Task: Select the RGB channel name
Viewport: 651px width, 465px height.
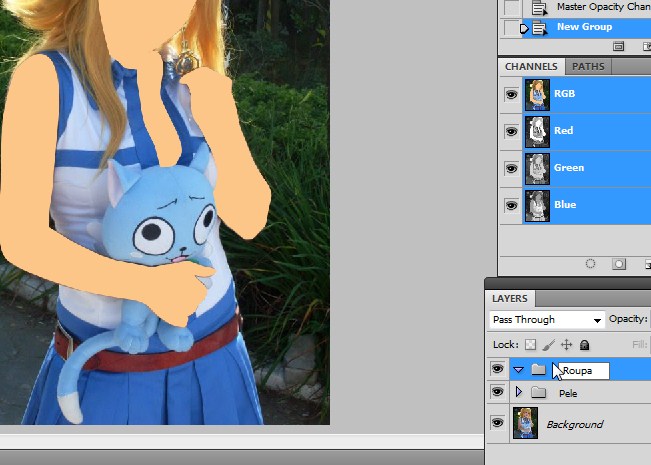Action: (x=564, y=93)
